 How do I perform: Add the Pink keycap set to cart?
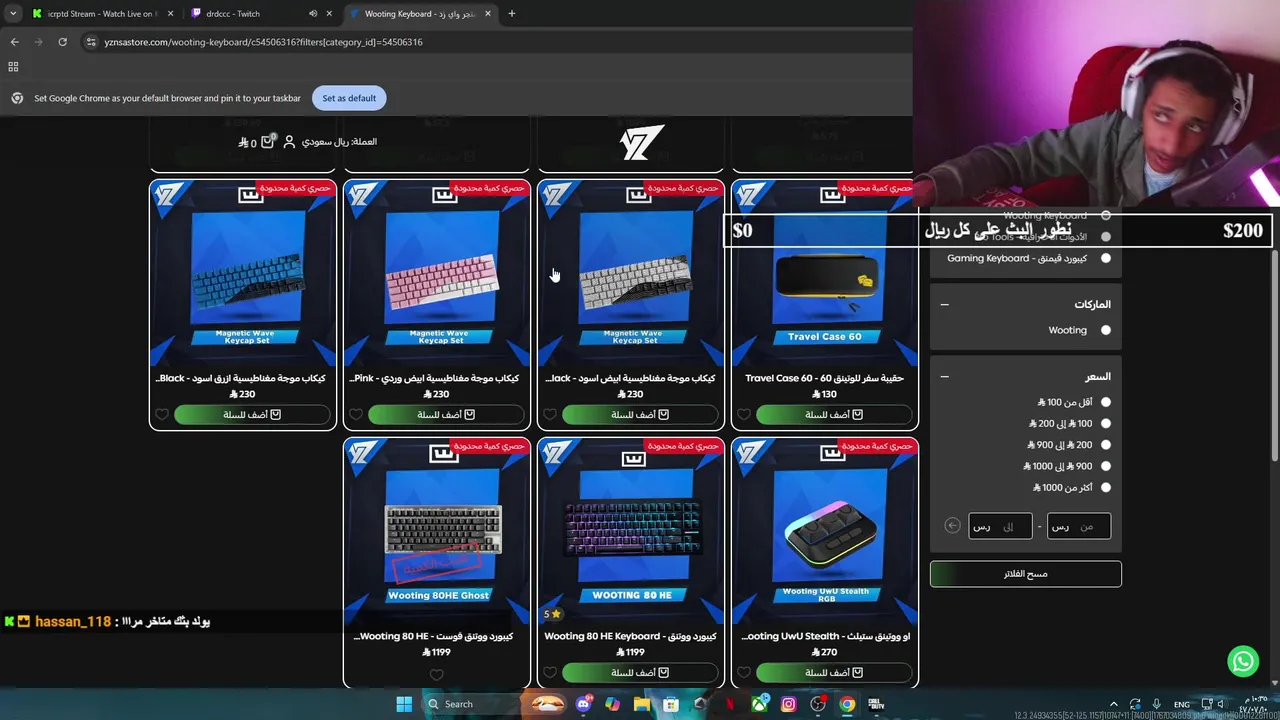[445, 414]
